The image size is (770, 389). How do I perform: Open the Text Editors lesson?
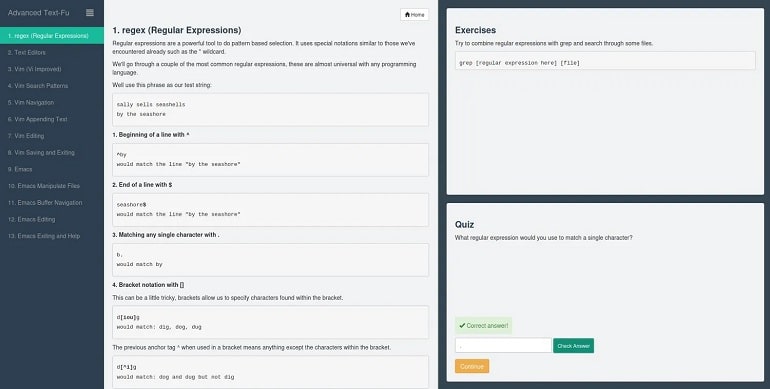(52, 53)
